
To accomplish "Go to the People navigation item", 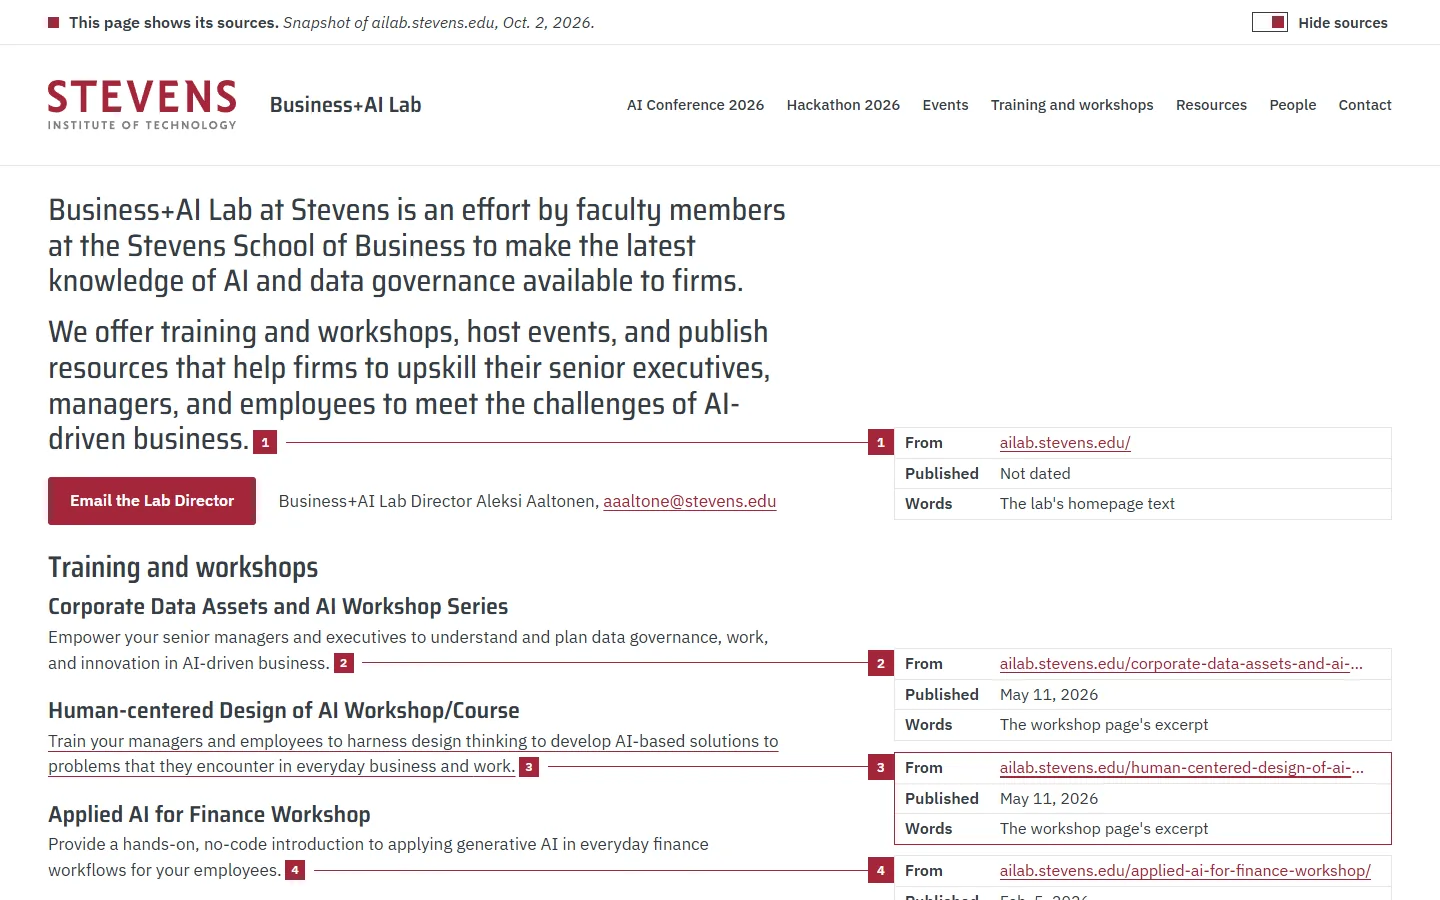I will [x=1293, y=105].
